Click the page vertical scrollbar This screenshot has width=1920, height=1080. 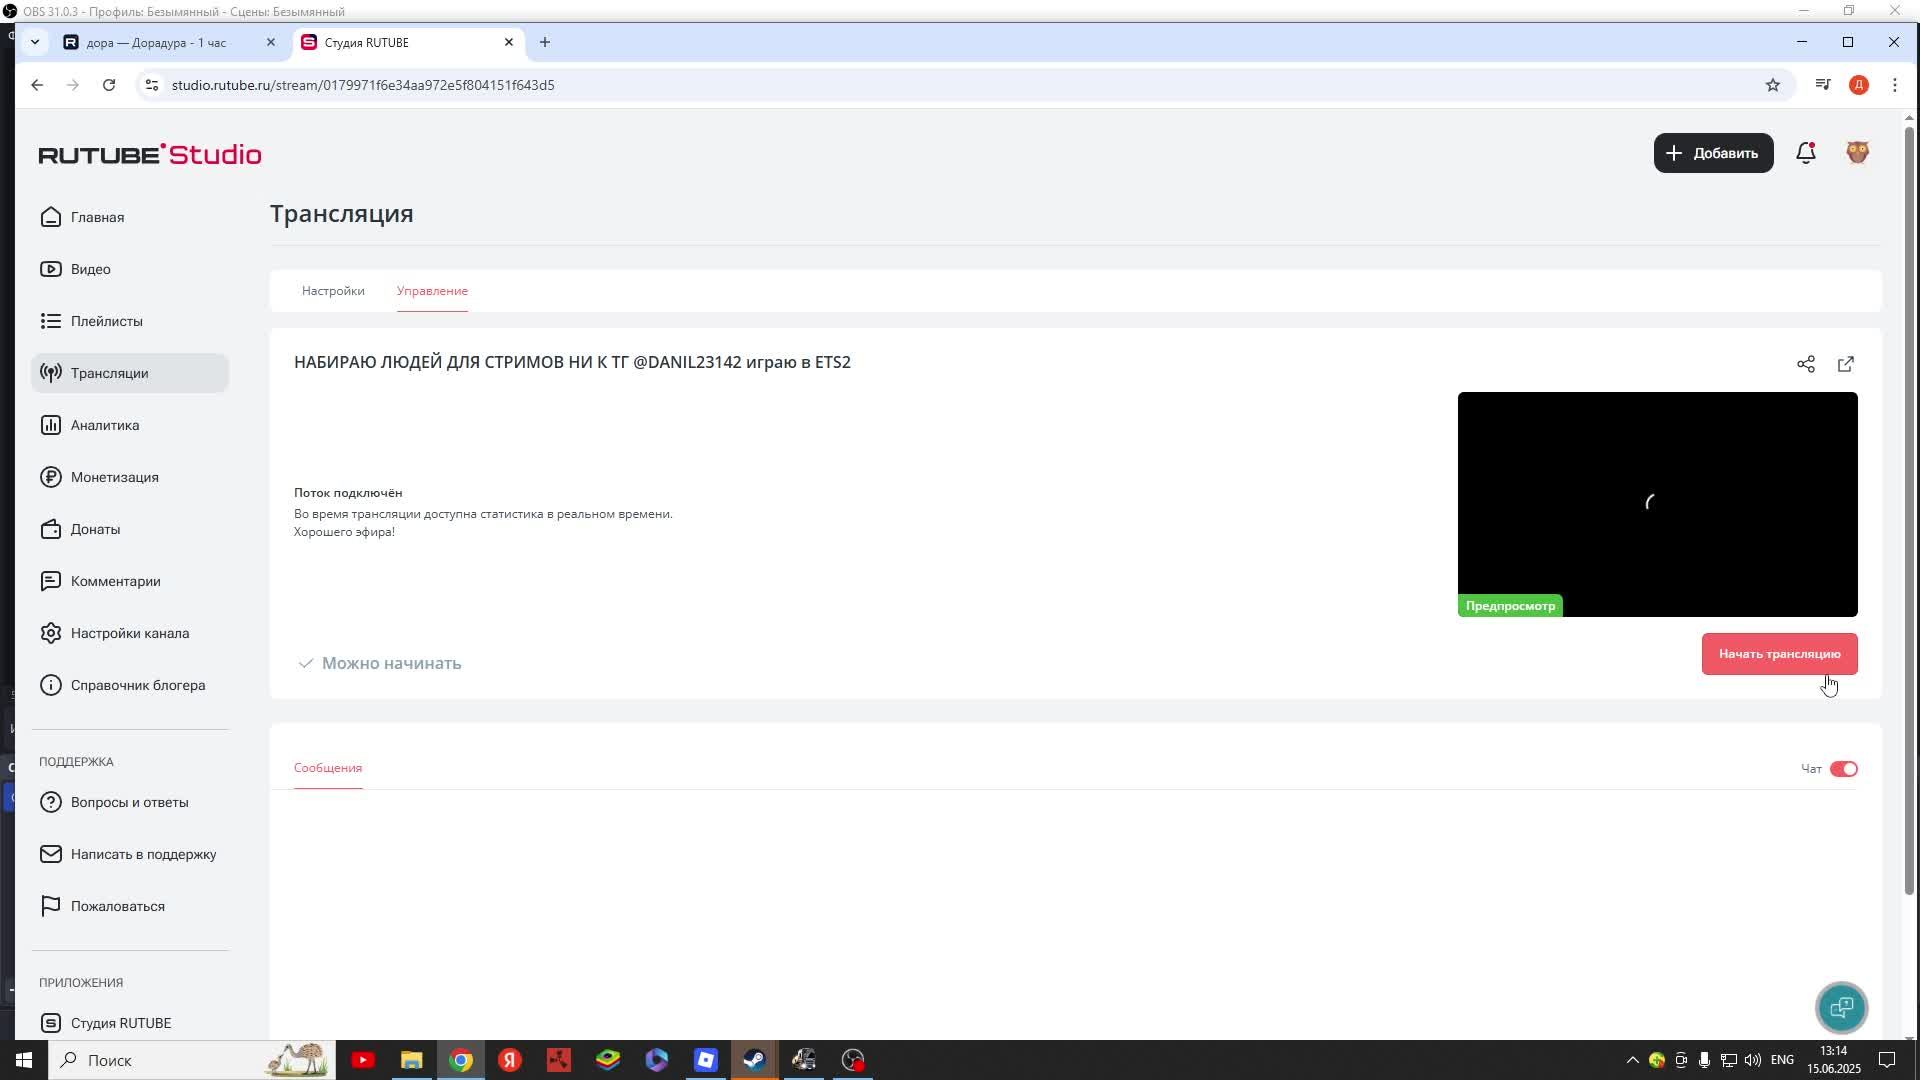tap(1909, 510)
